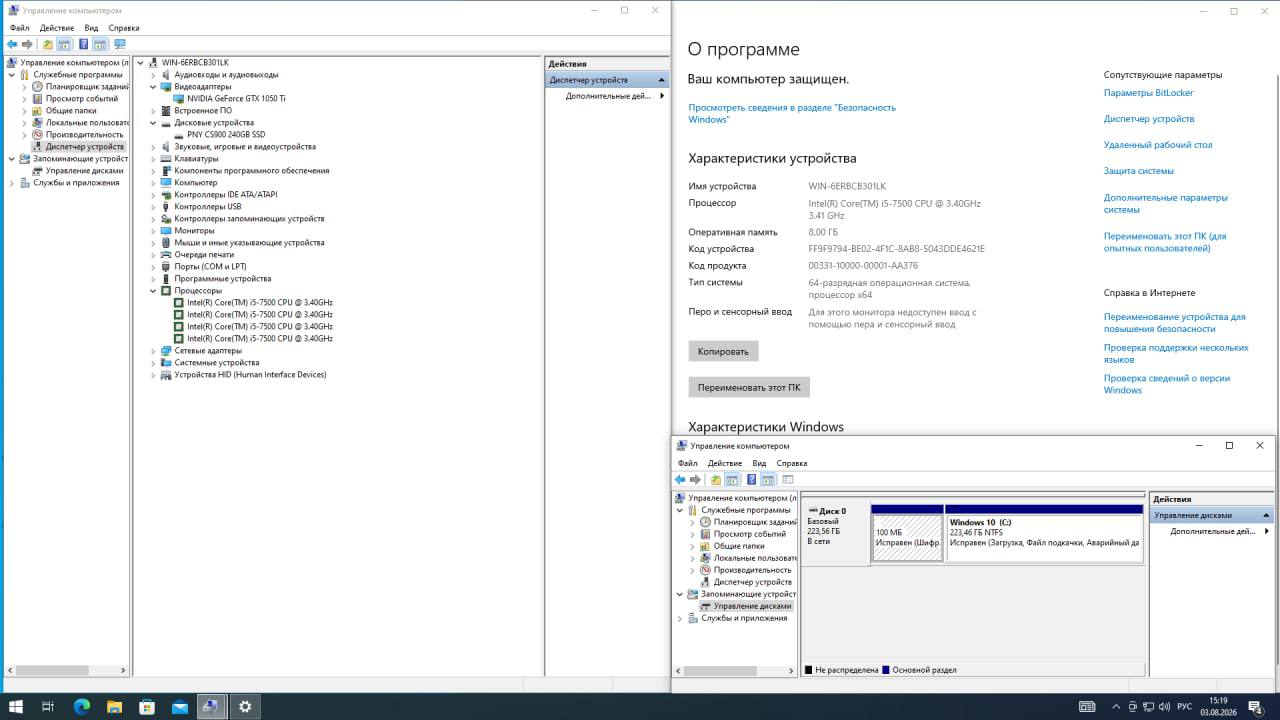Click the last toolbar icon in Disk Management console
The image size is (1280, 720).
click(788, 479)
